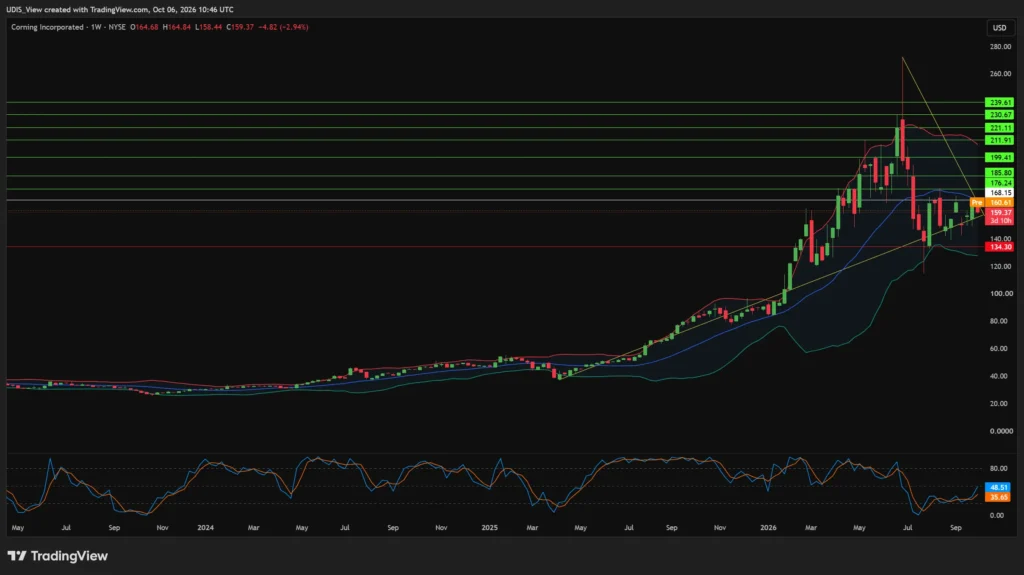Click the 40.00 price scale value

(1000, 376)
